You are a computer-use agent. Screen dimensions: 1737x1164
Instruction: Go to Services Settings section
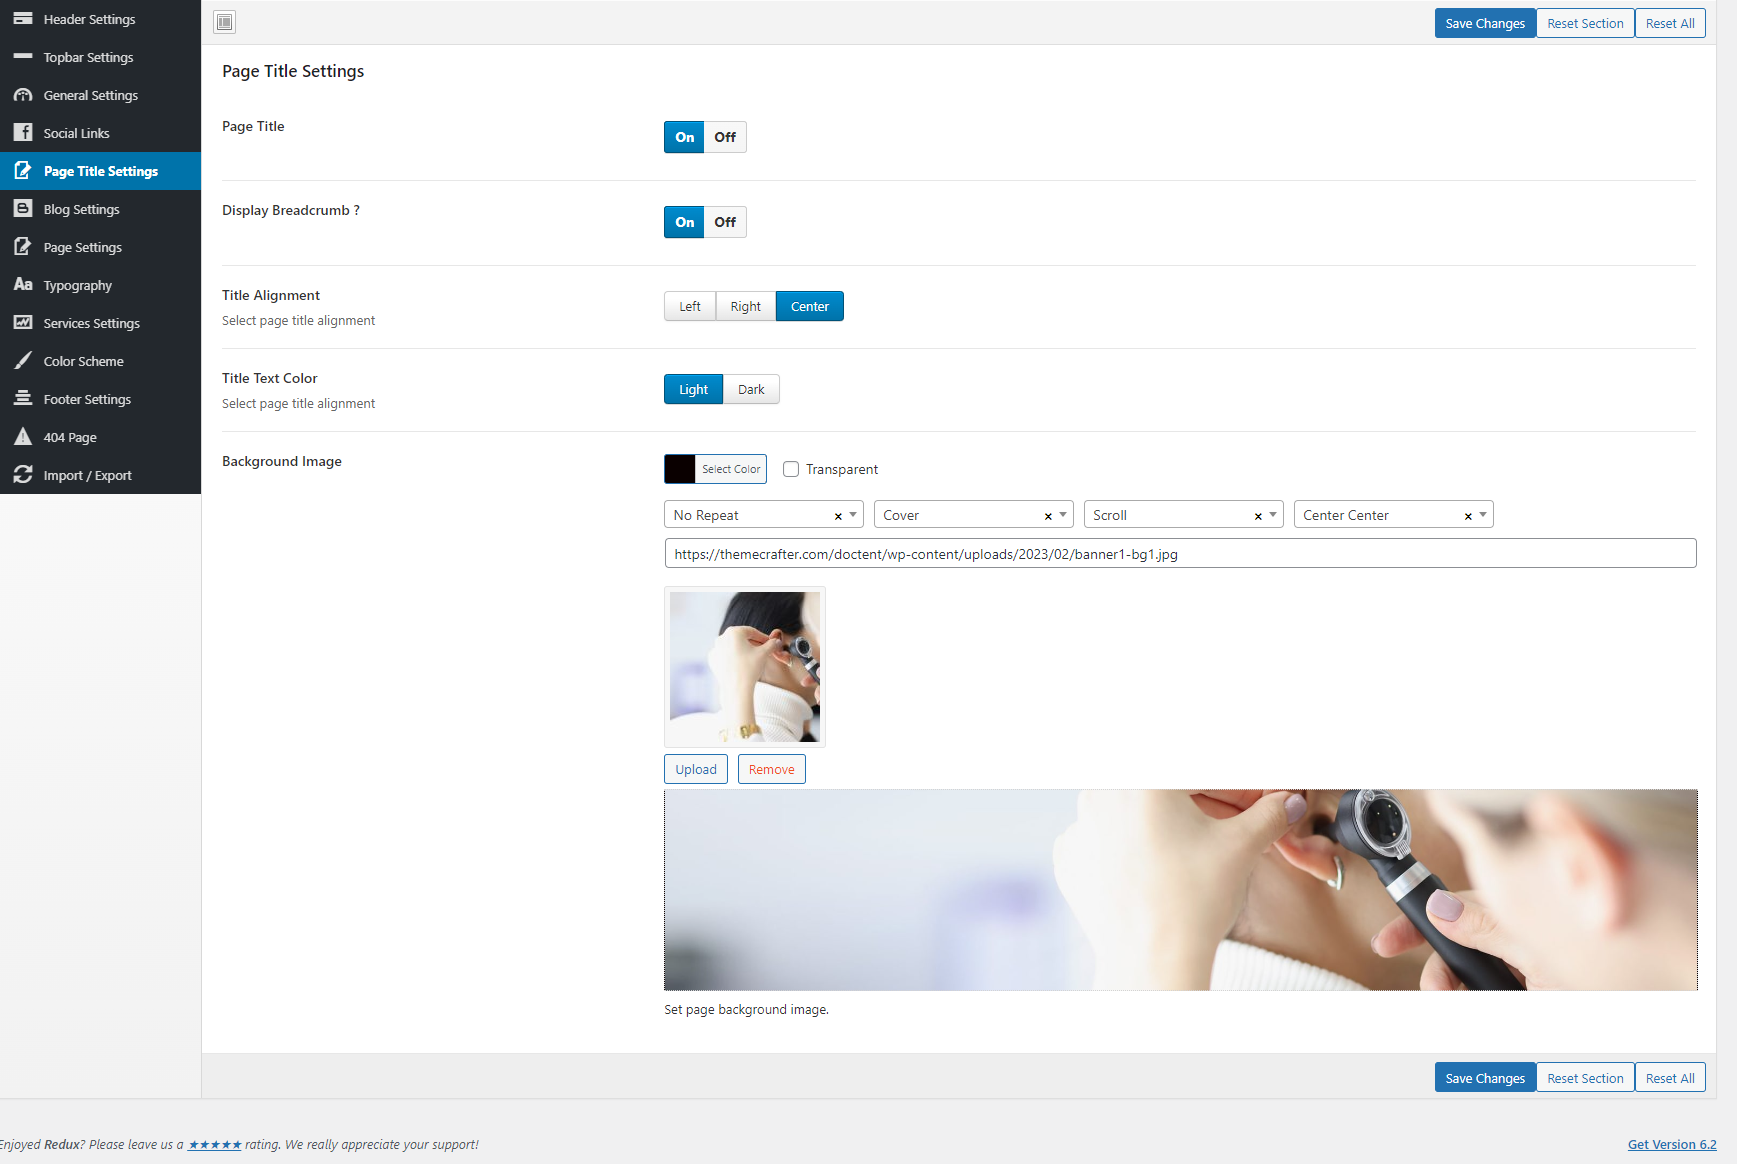(x=91, y=323)
